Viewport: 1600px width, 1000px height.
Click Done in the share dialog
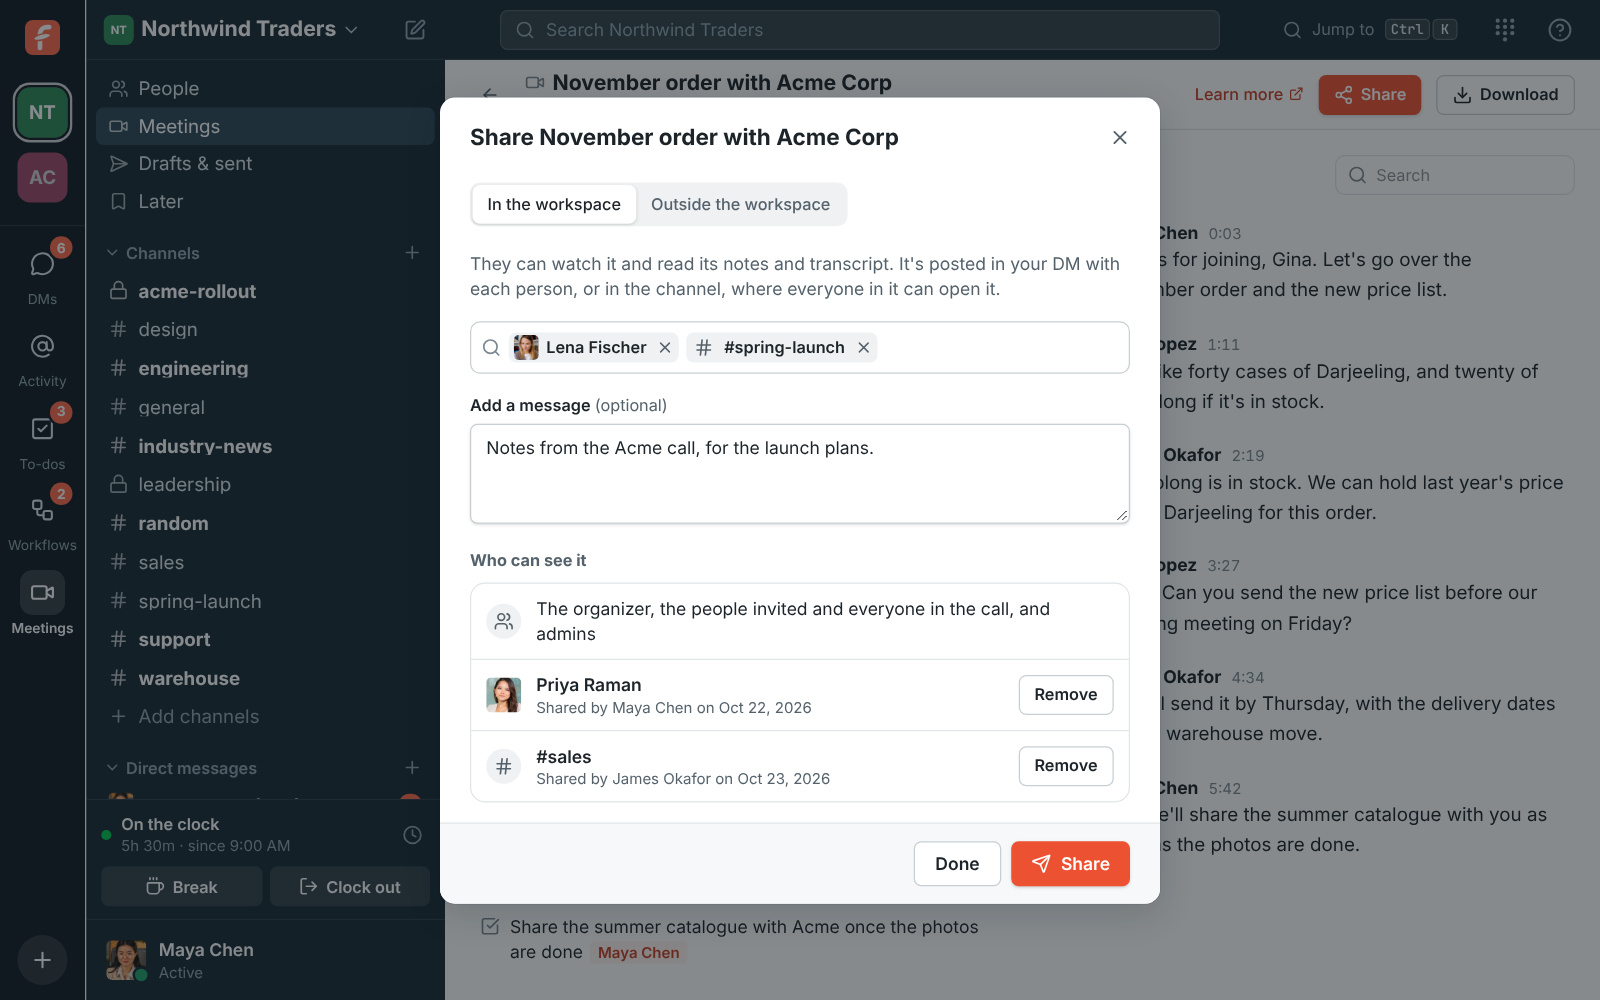point(957,864)
